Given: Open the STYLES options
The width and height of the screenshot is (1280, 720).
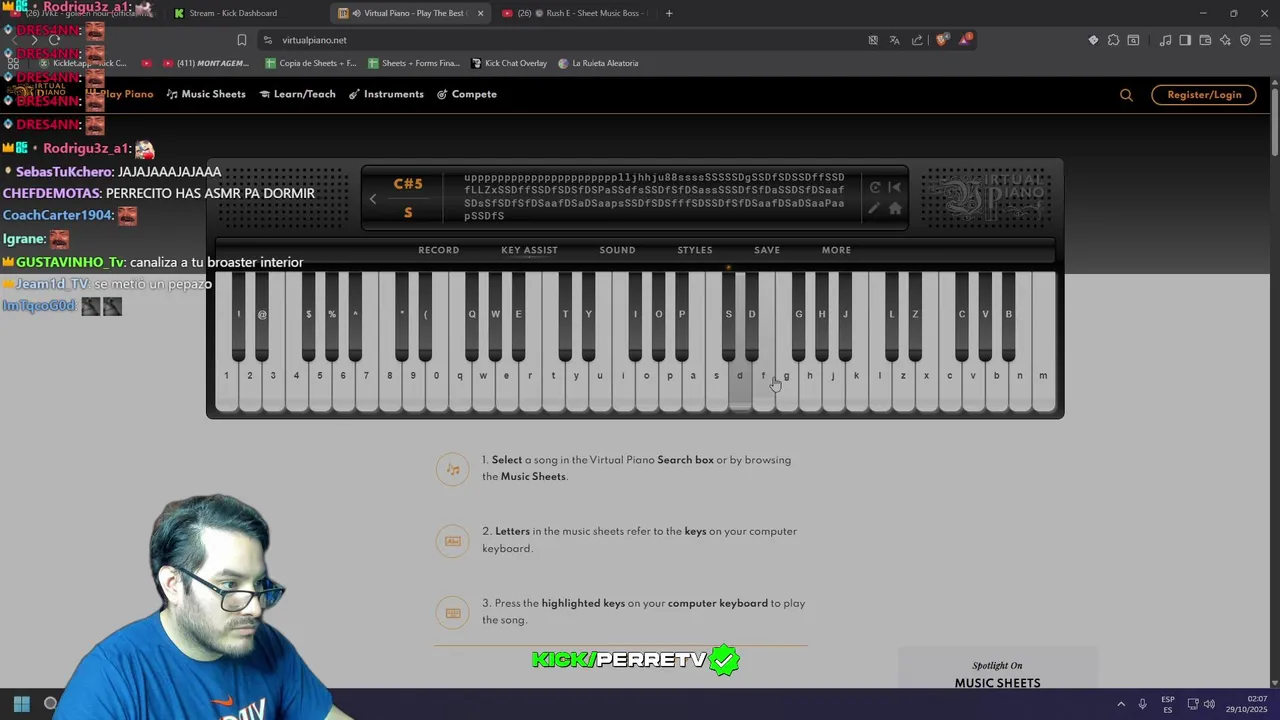Looking at the screenshot, I should point(695,250).
